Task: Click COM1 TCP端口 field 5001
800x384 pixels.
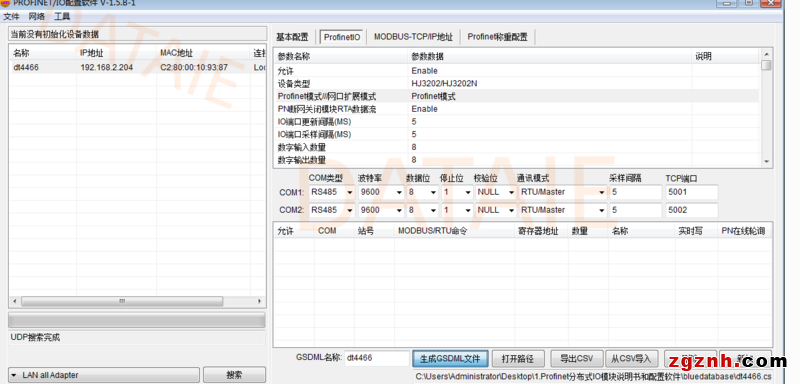Action: pyautogui.click(x=691, y=192)
